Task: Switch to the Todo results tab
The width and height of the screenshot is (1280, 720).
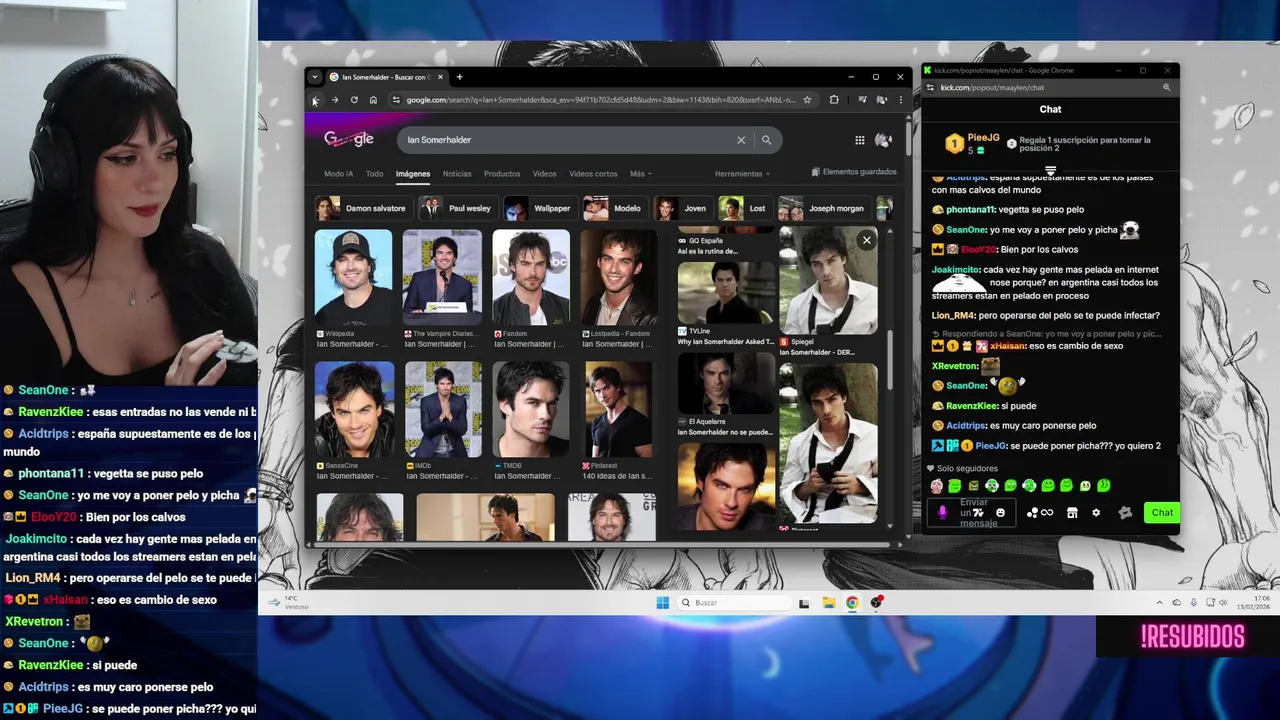Action: click(x=374, y=174)
